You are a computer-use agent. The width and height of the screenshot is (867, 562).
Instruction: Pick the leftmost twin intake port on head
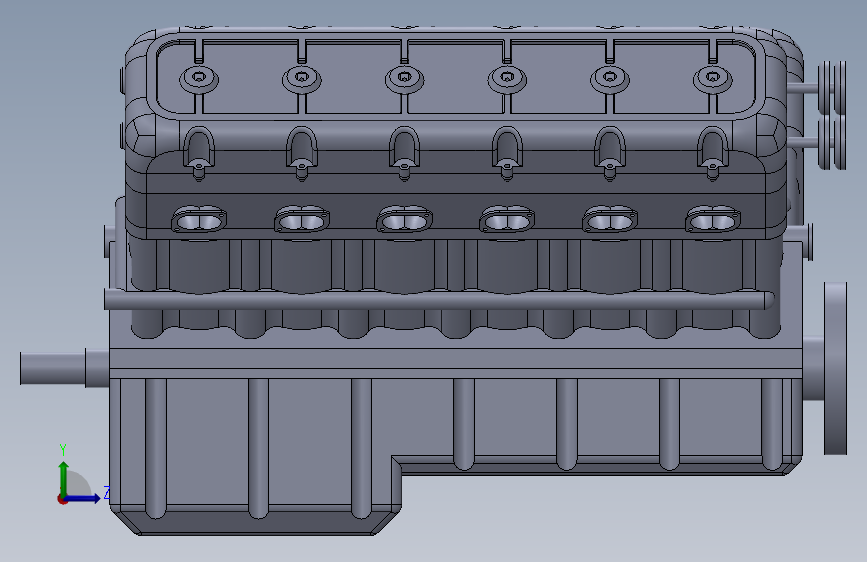tap(199, 220)
